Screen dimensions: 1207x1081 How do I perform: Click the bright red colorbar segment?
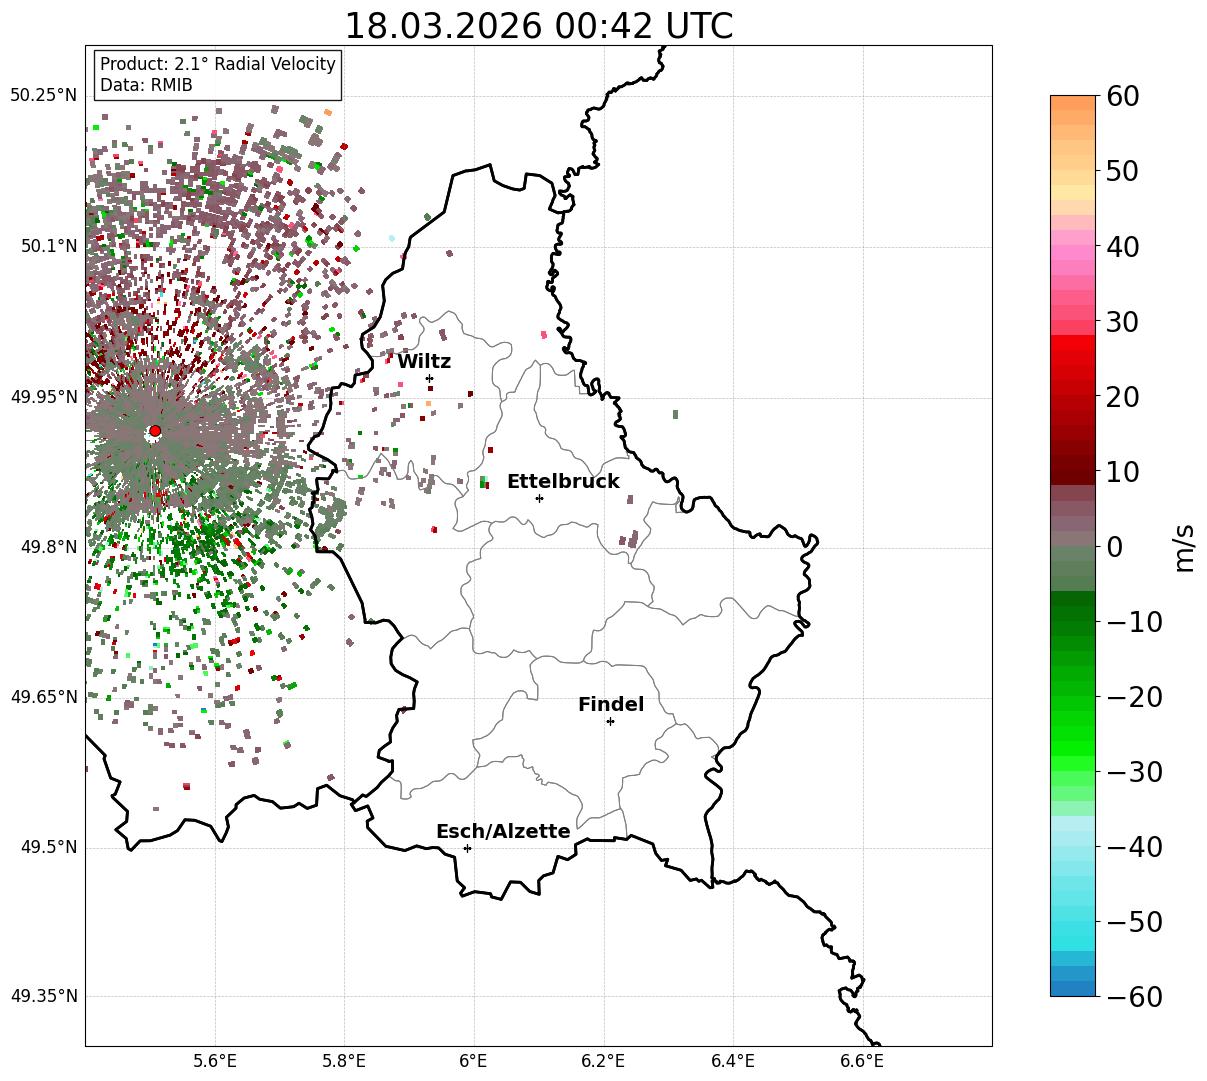coord(1073,343)
